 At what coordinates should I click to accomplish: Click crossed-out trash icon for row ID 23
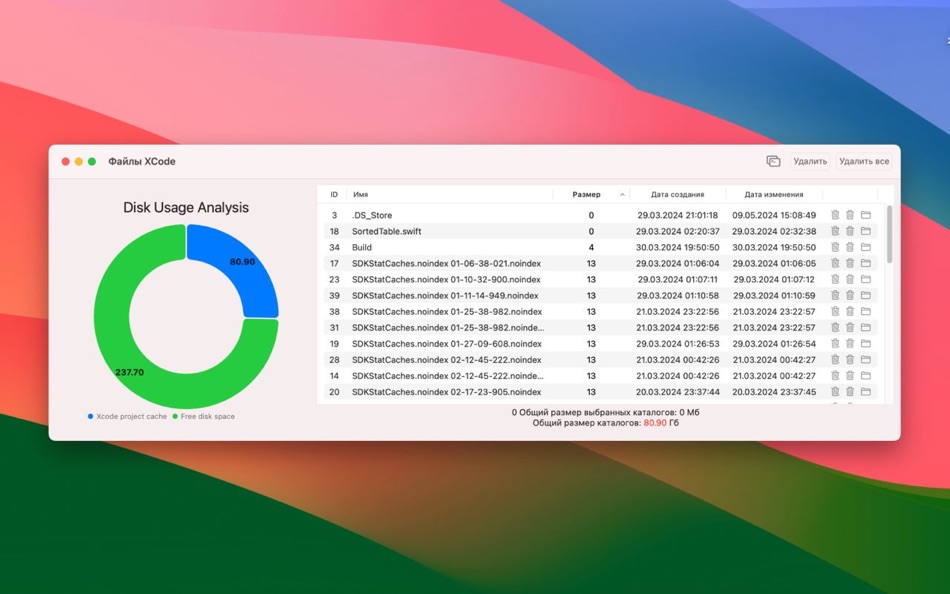(x=835, y=279)
